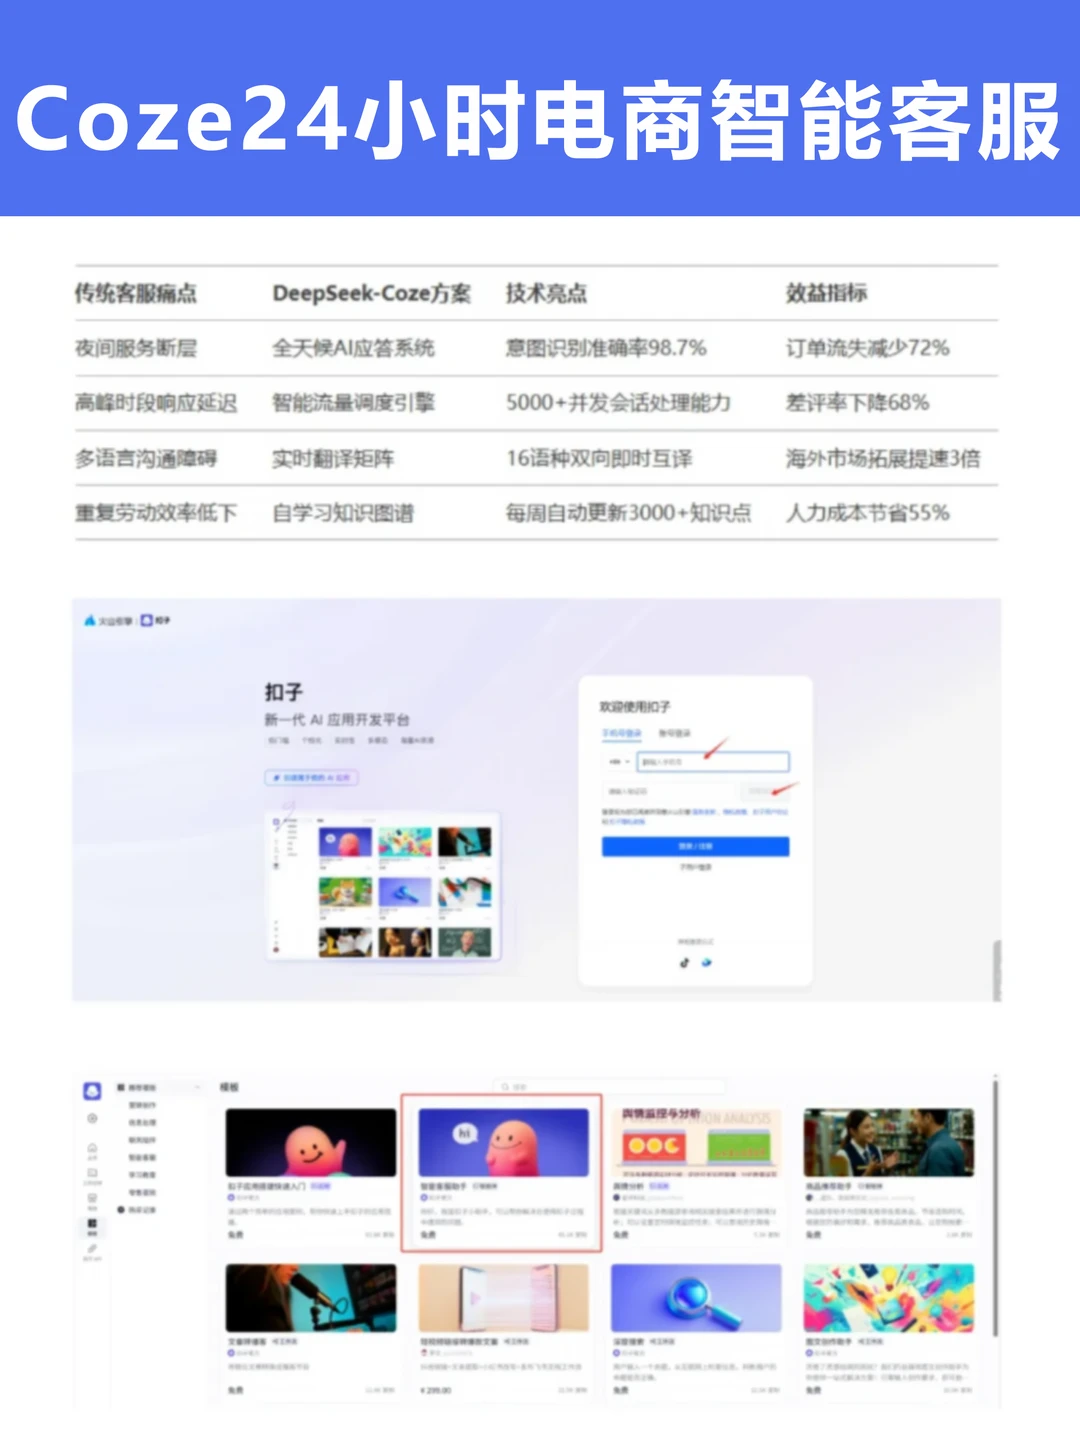Click the 多语言沟通障碍 cell

coord(146,458)
